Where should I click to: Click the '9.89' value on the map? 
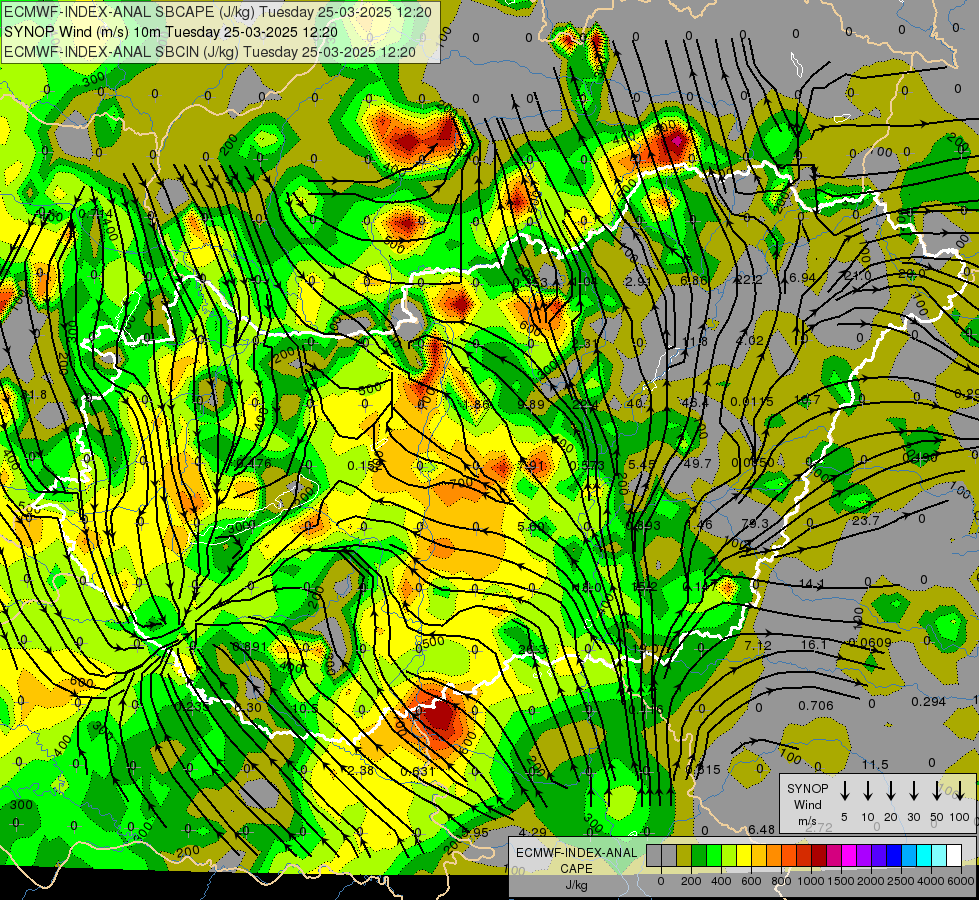click(531, 404)
